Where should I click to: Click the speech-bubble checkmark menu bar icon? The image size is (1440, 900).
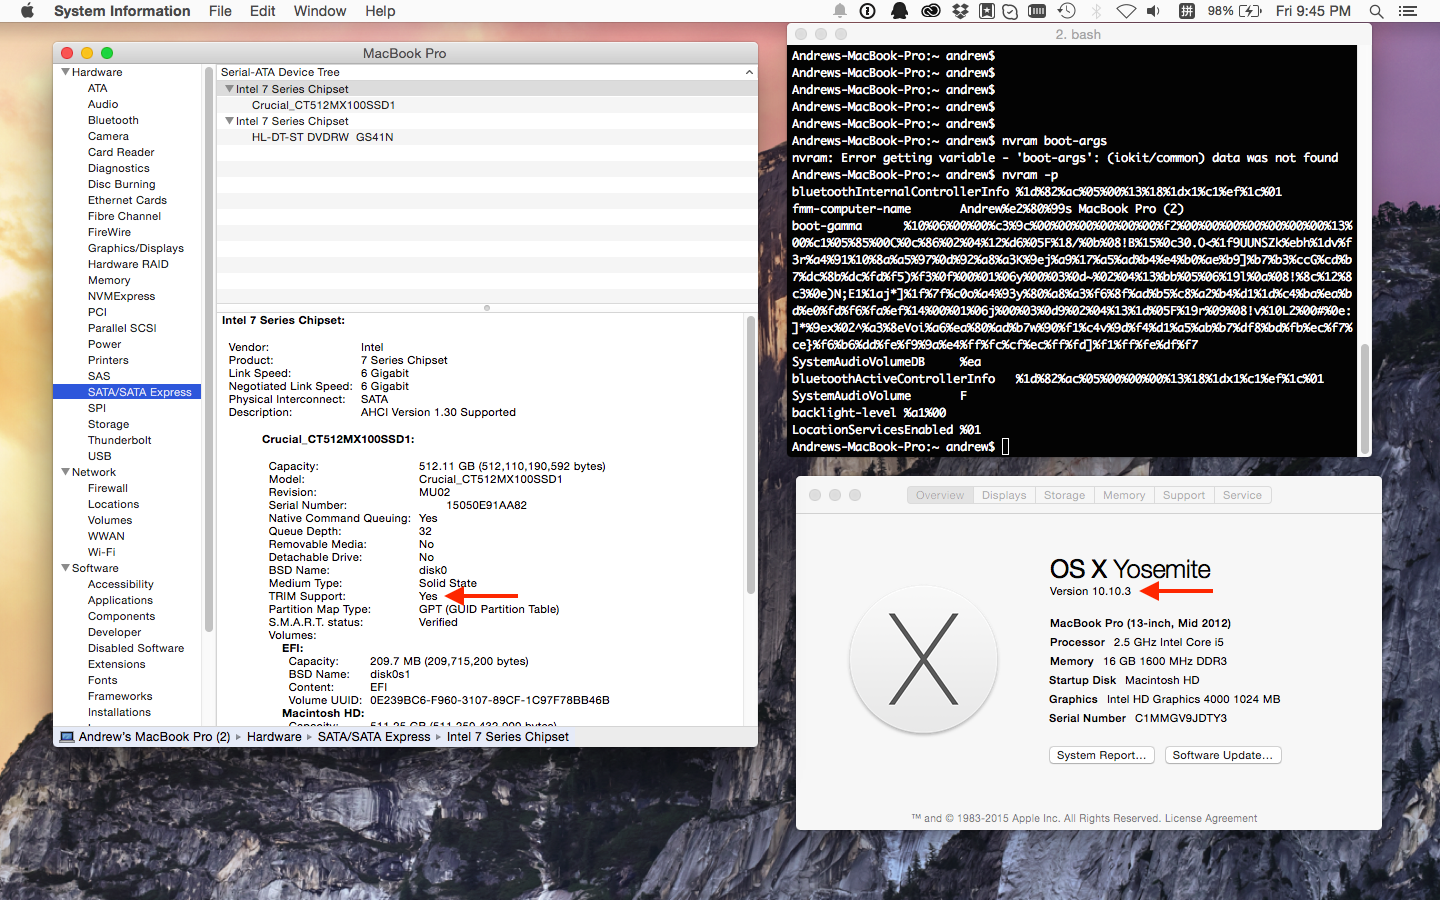(1010, 11)
